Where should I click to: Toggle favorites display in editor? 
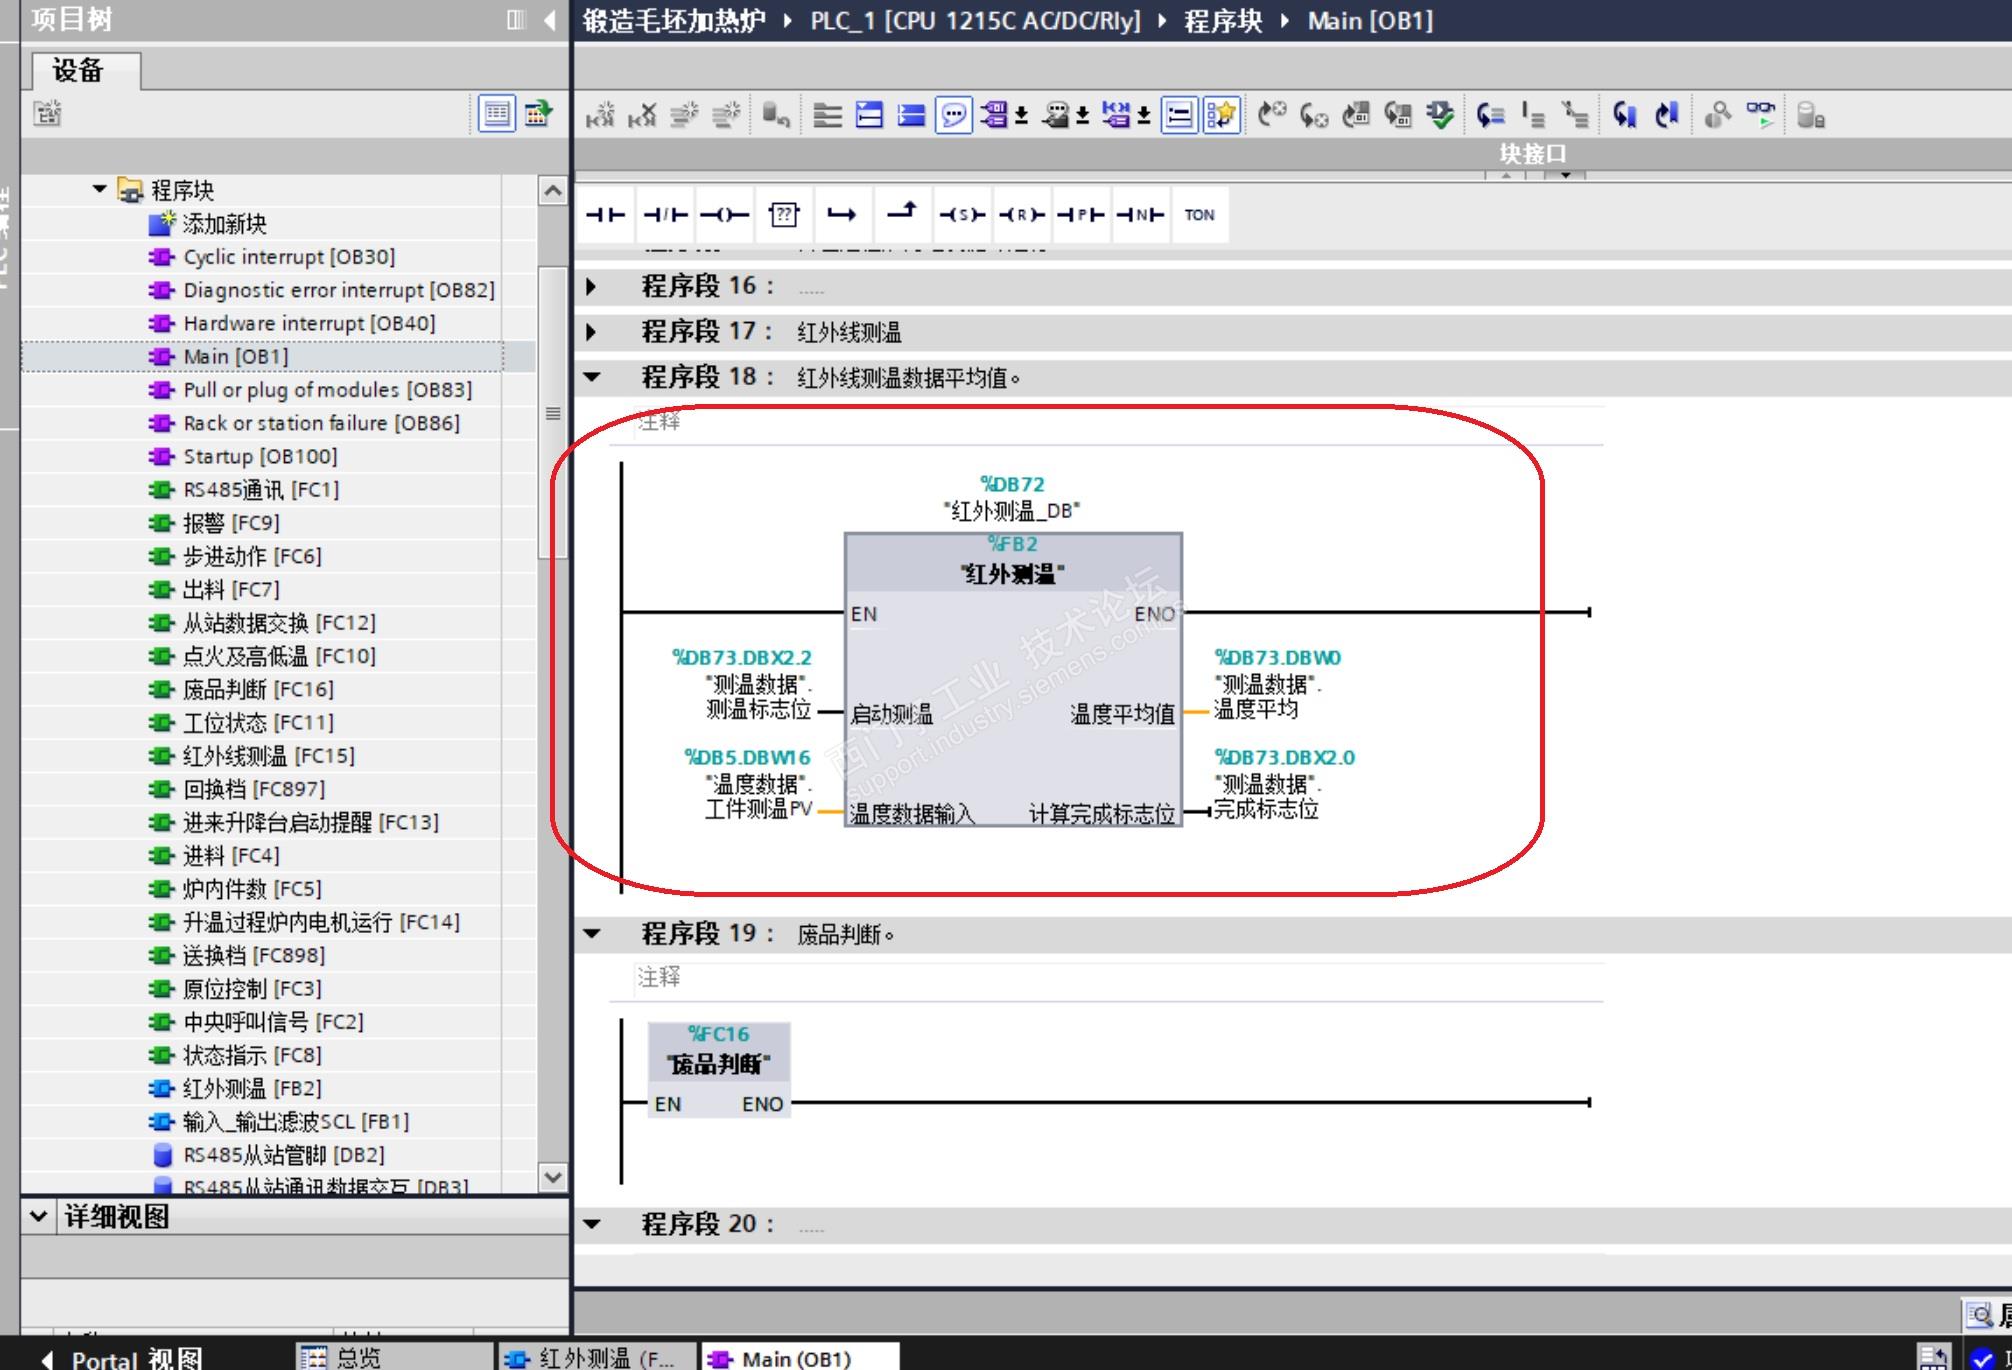tap(1221, 116)
